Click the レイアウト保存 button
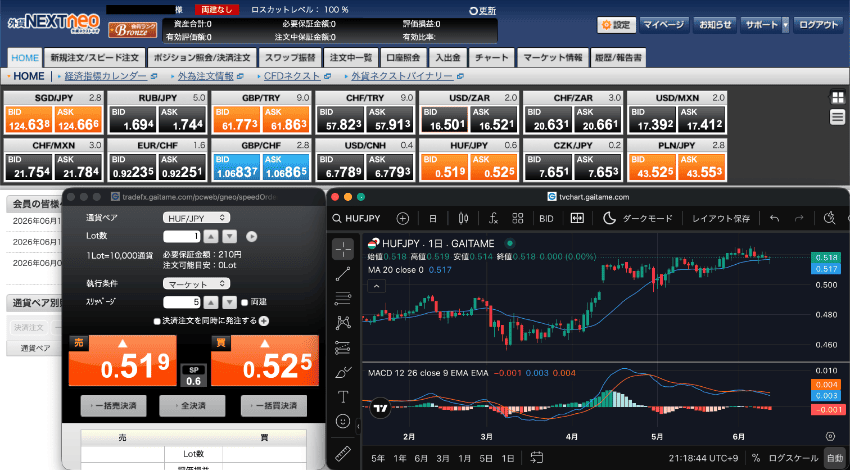This screenshot has width=850, height=470. pyautogui.click(x=721, y=218)
